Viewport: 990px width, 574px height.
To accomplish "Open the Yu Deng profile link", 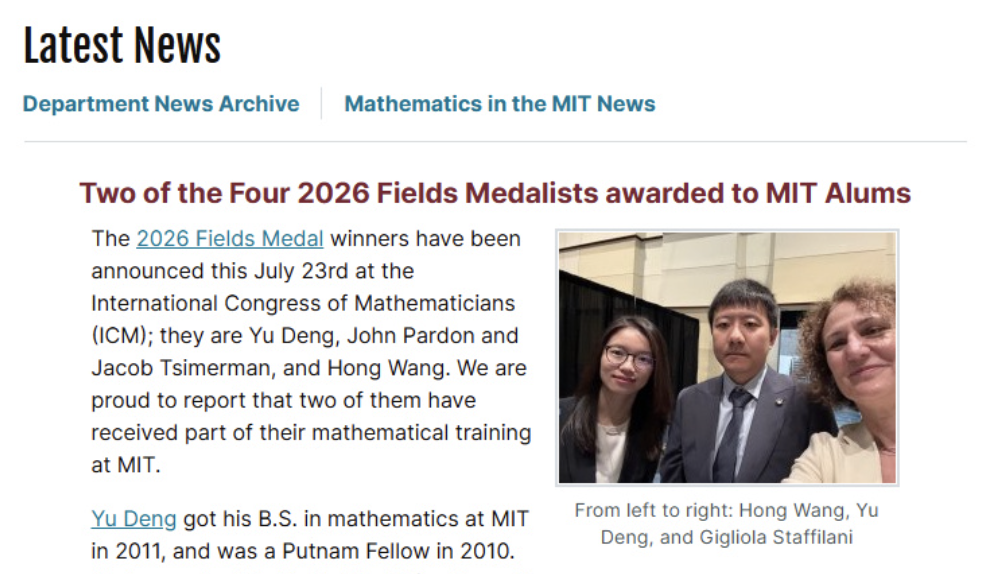I will click(x=134, y=518).
